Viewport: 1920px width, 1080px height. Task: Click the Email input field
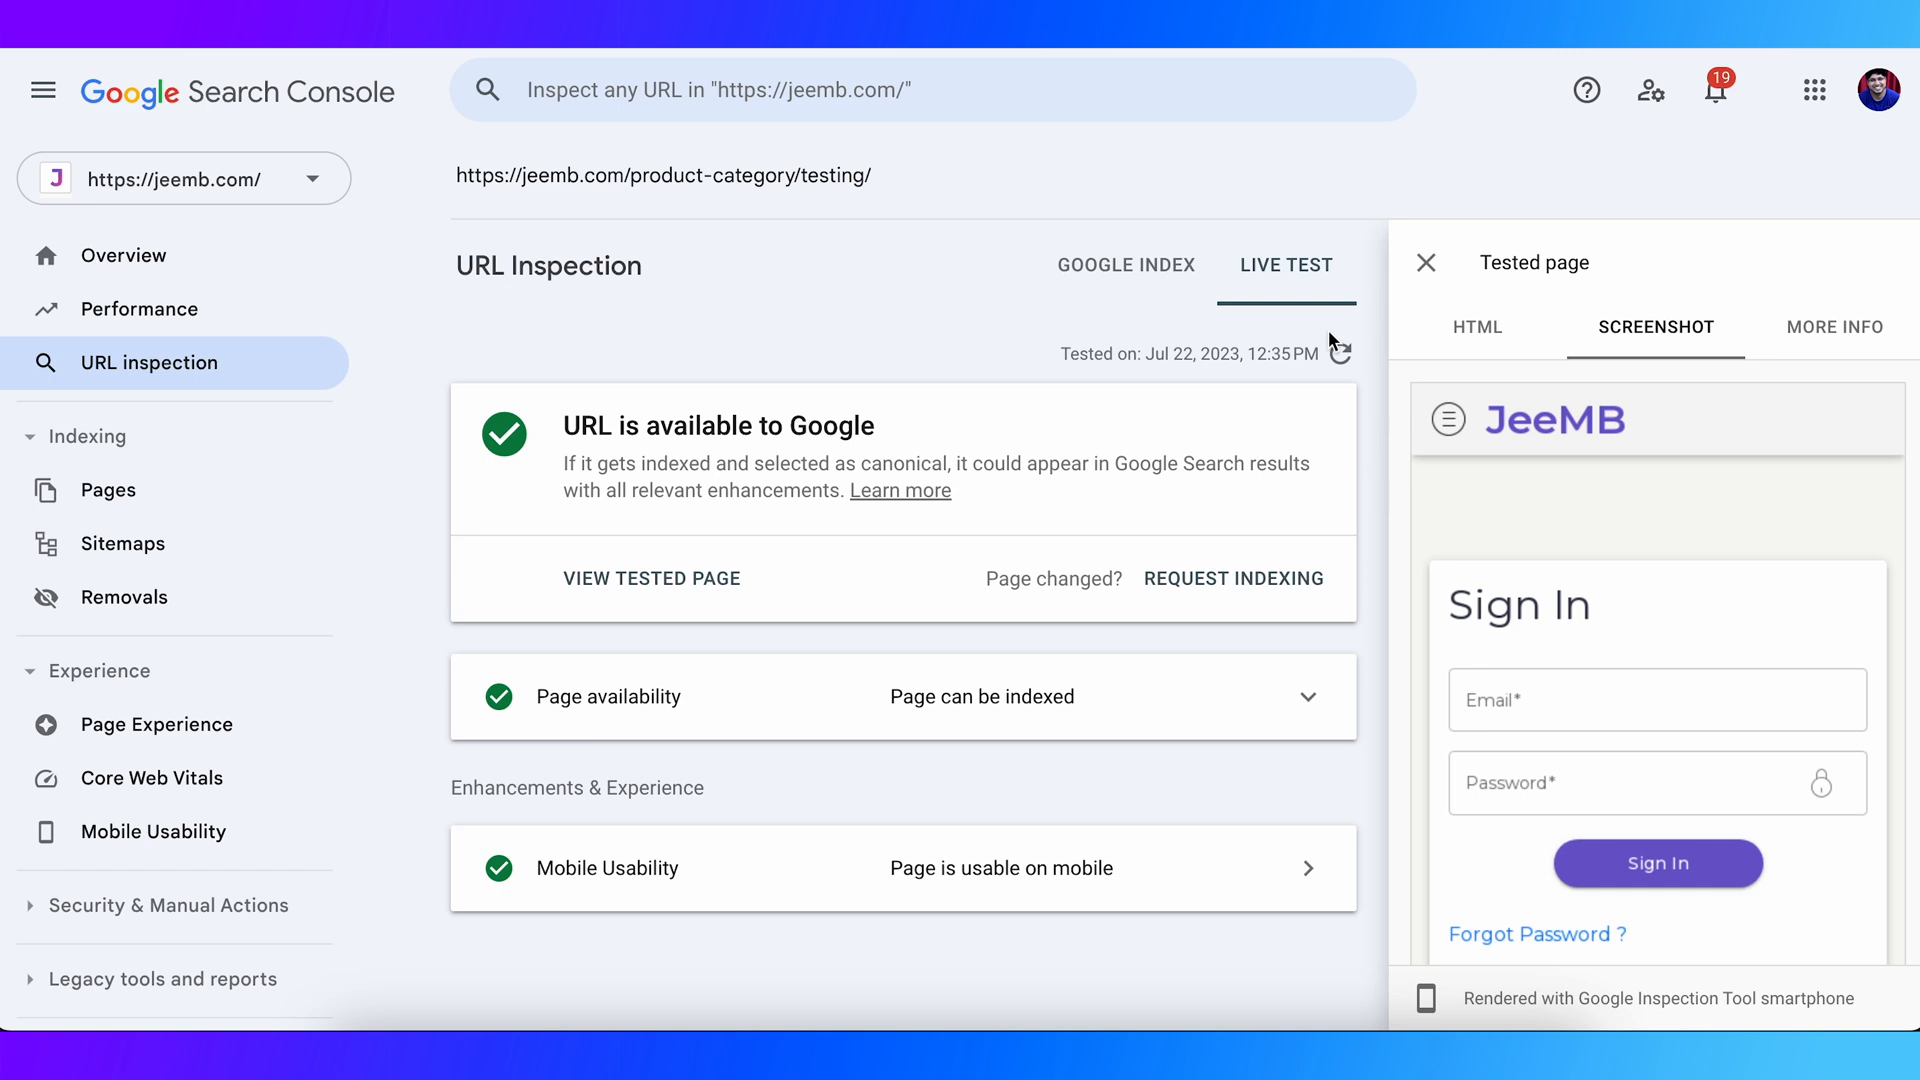click(1657, 700)
